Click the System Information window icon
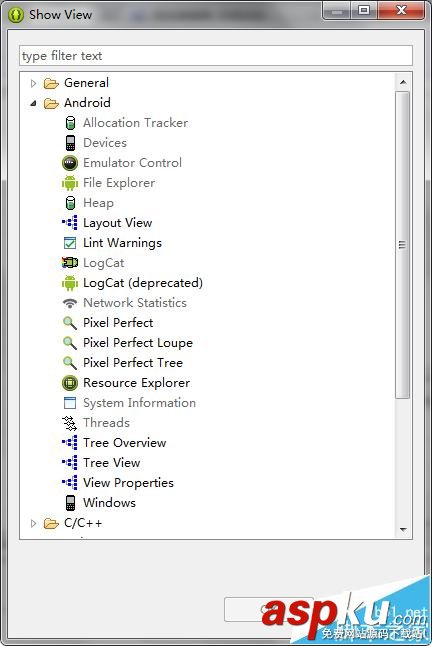Viewport: 432px width, 646px height. 70,403
